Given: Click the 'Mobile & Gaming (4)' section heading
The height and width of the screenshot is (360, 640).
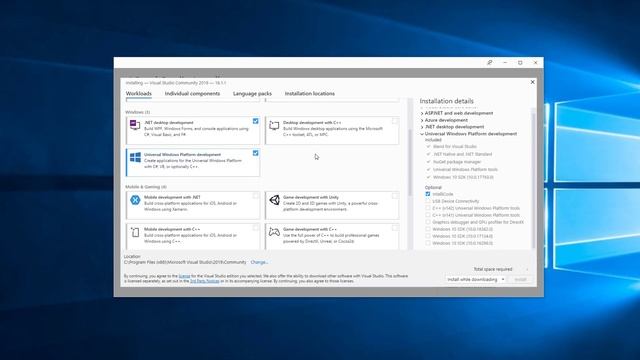Looking at the screenshot, I should tap(146, 187).
